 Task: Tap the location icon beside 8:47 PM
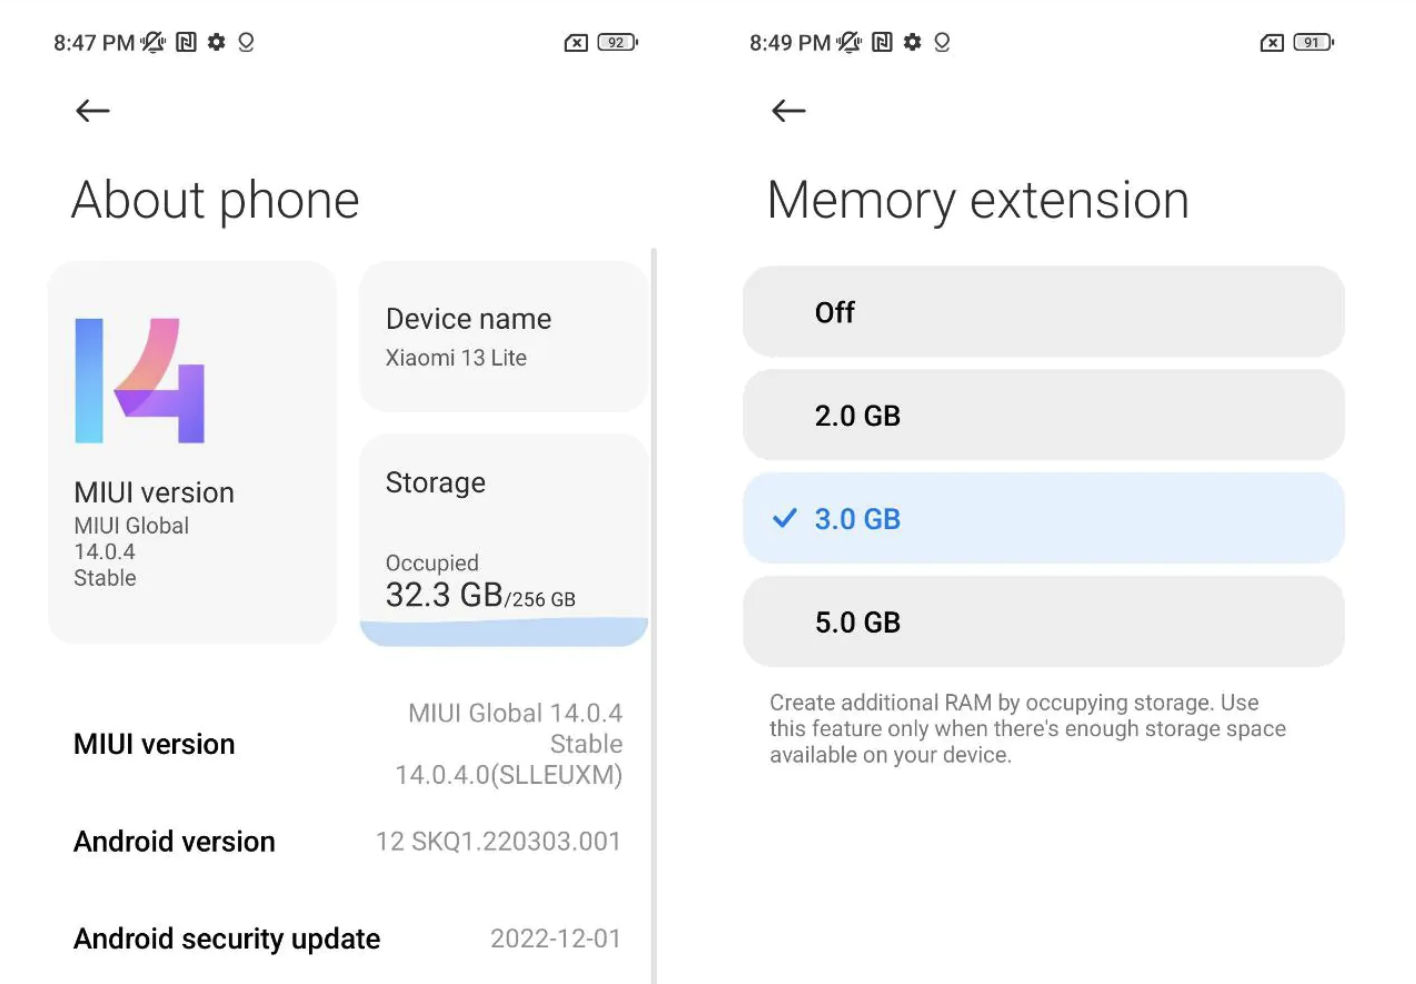(246, 42)
